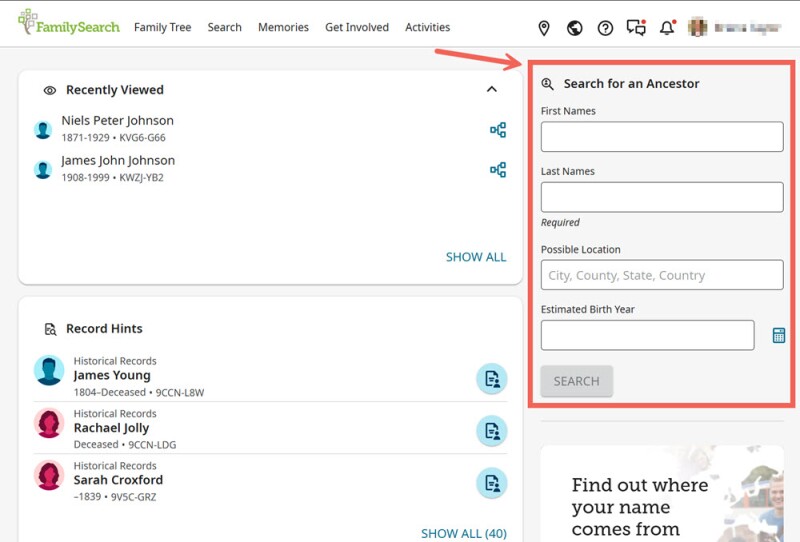The image size is (800, 542).
Task: Click Niels Peter Johnson's portrait icon
Action: 43,130
